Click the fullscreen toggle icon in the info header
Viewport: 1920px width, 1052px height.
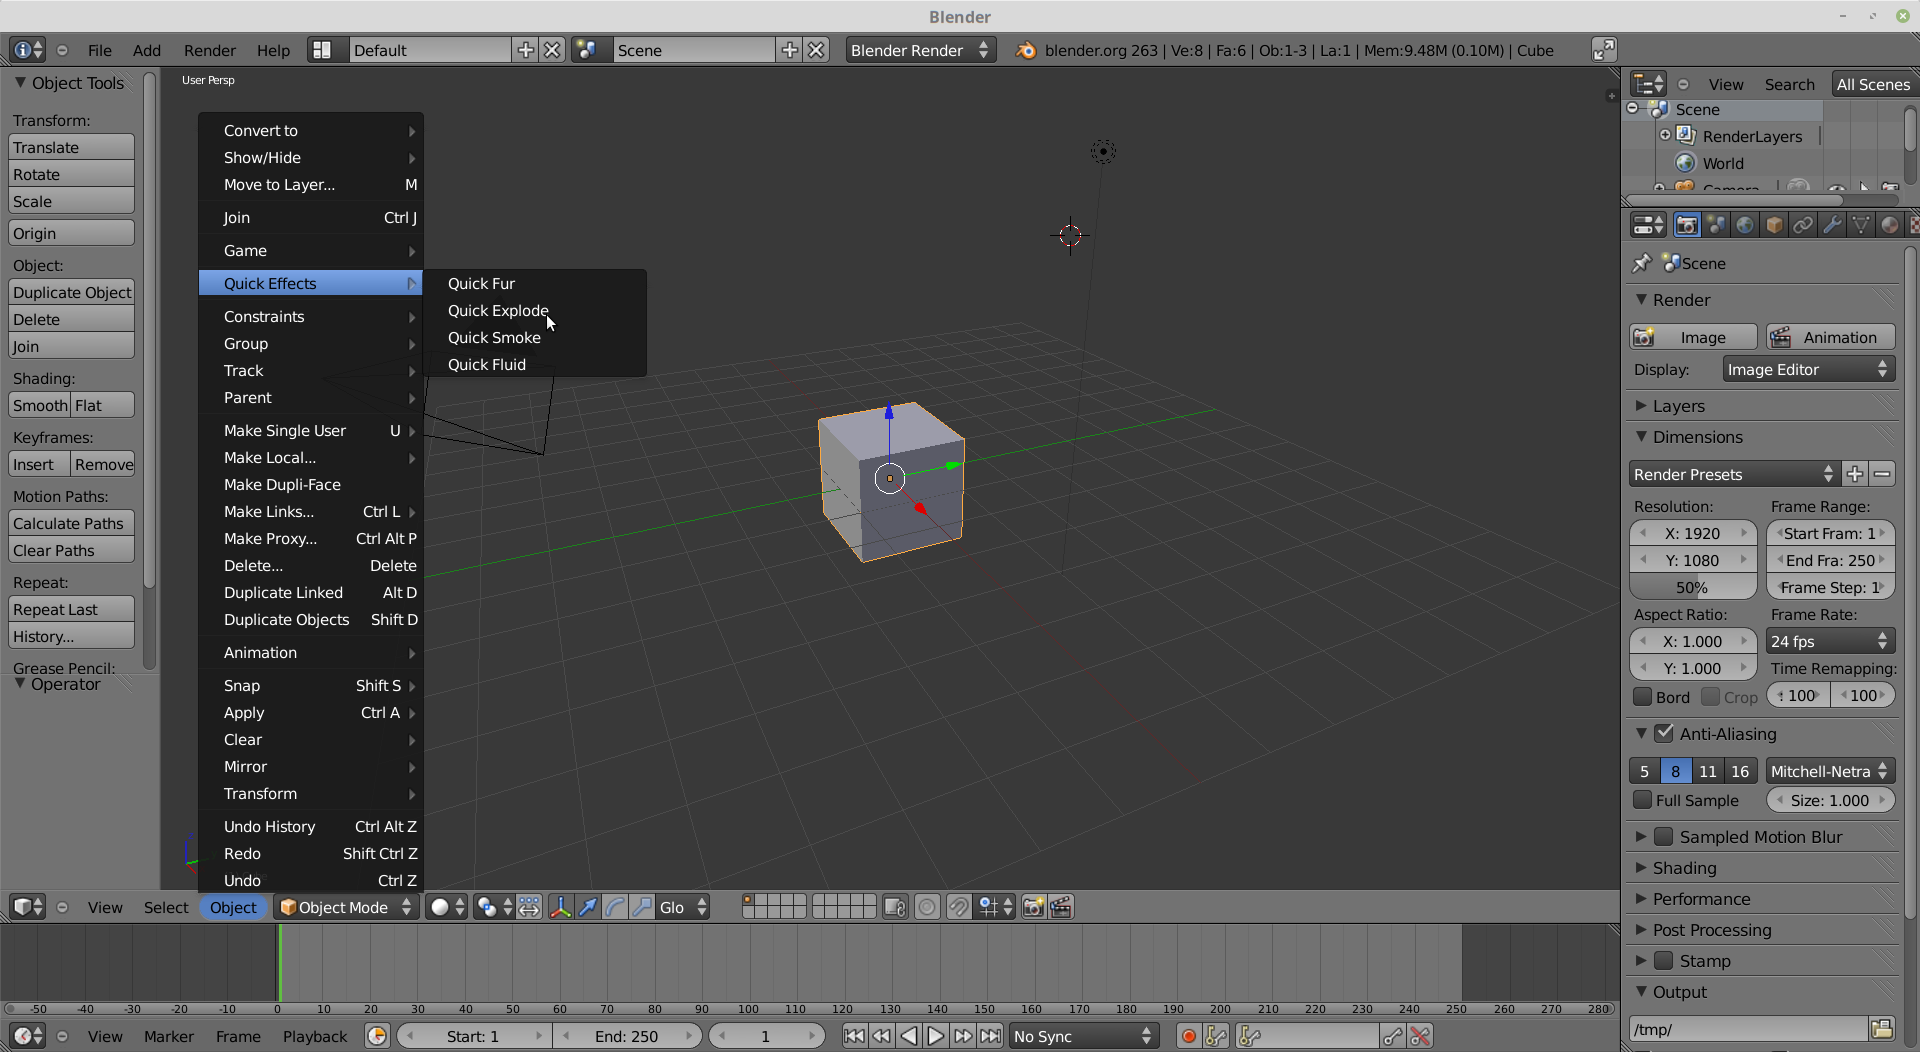pos(1604,50)
